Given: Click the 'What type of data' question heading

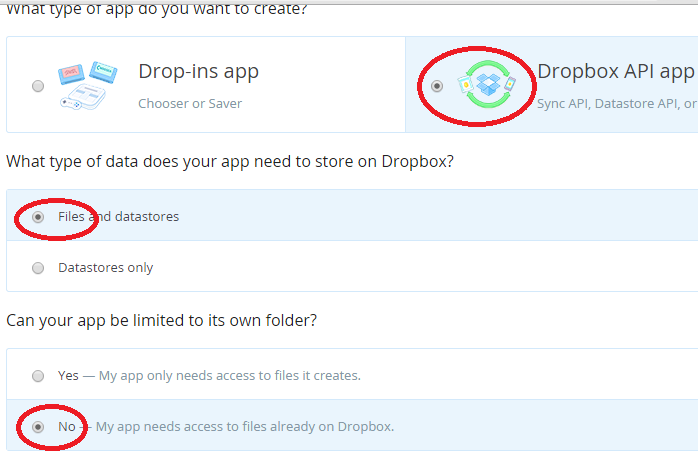Looking at the screenshot, I should click(x=230, y=162).
